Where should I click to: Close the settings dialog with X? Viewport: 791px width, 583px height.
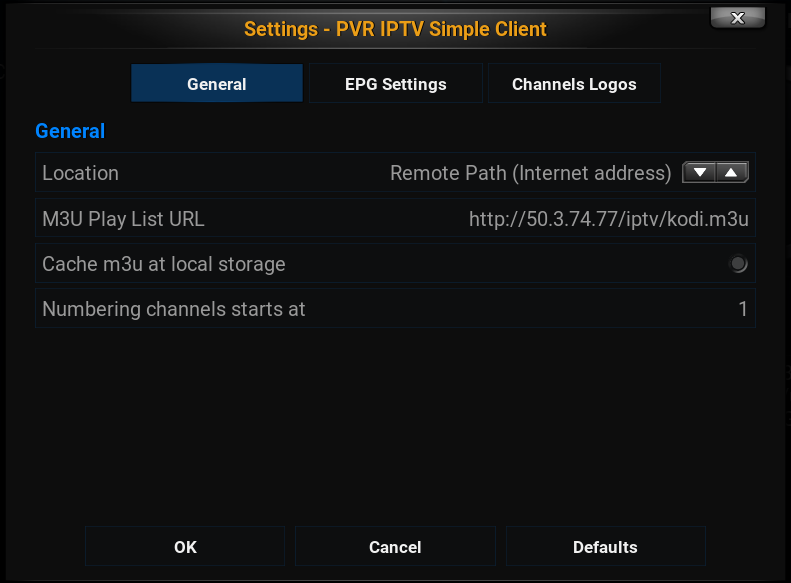(738, 18)
